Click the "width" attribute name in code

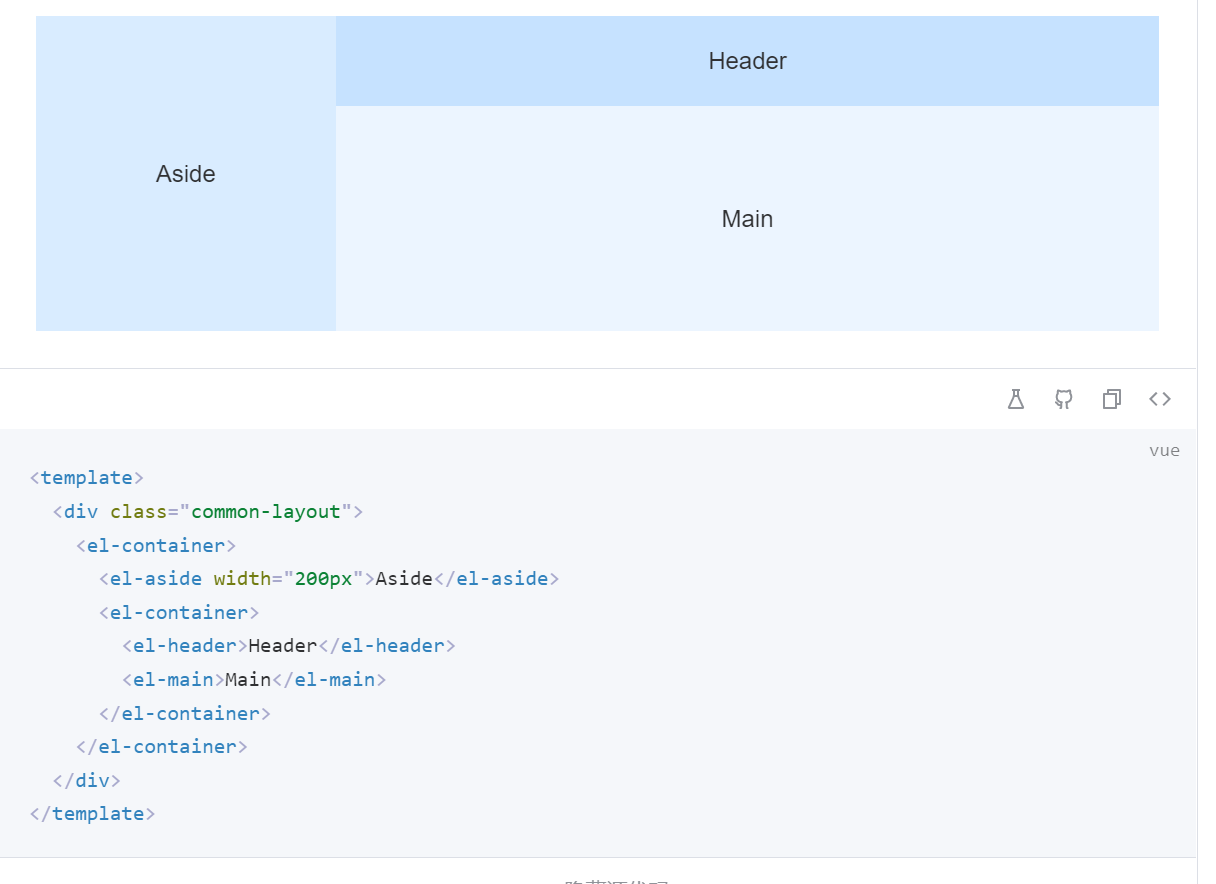coord(242,579)
